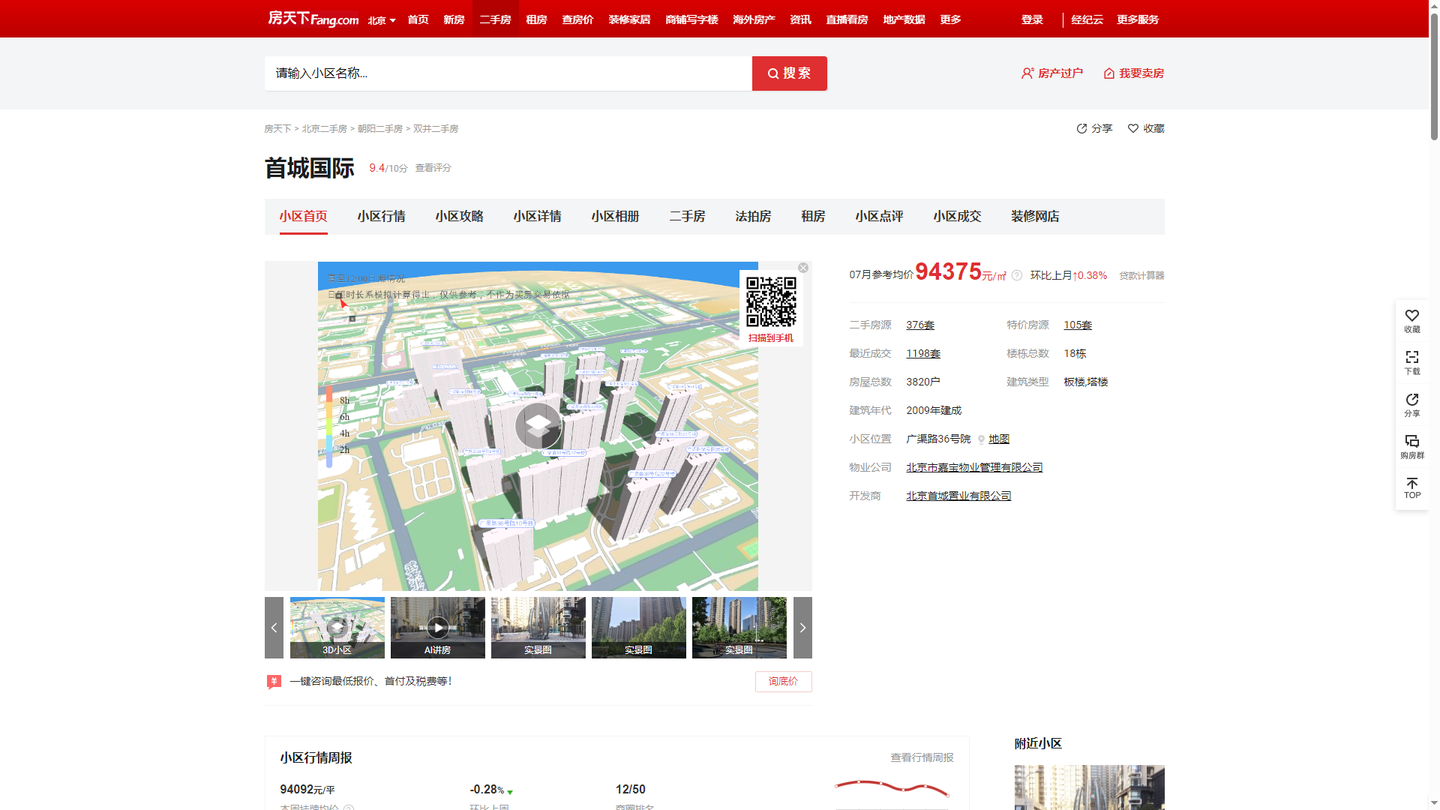The width and height of the screenshot is (1440, 810).
Task: Click the sunlight hours color scale
Action: point(330,426)
